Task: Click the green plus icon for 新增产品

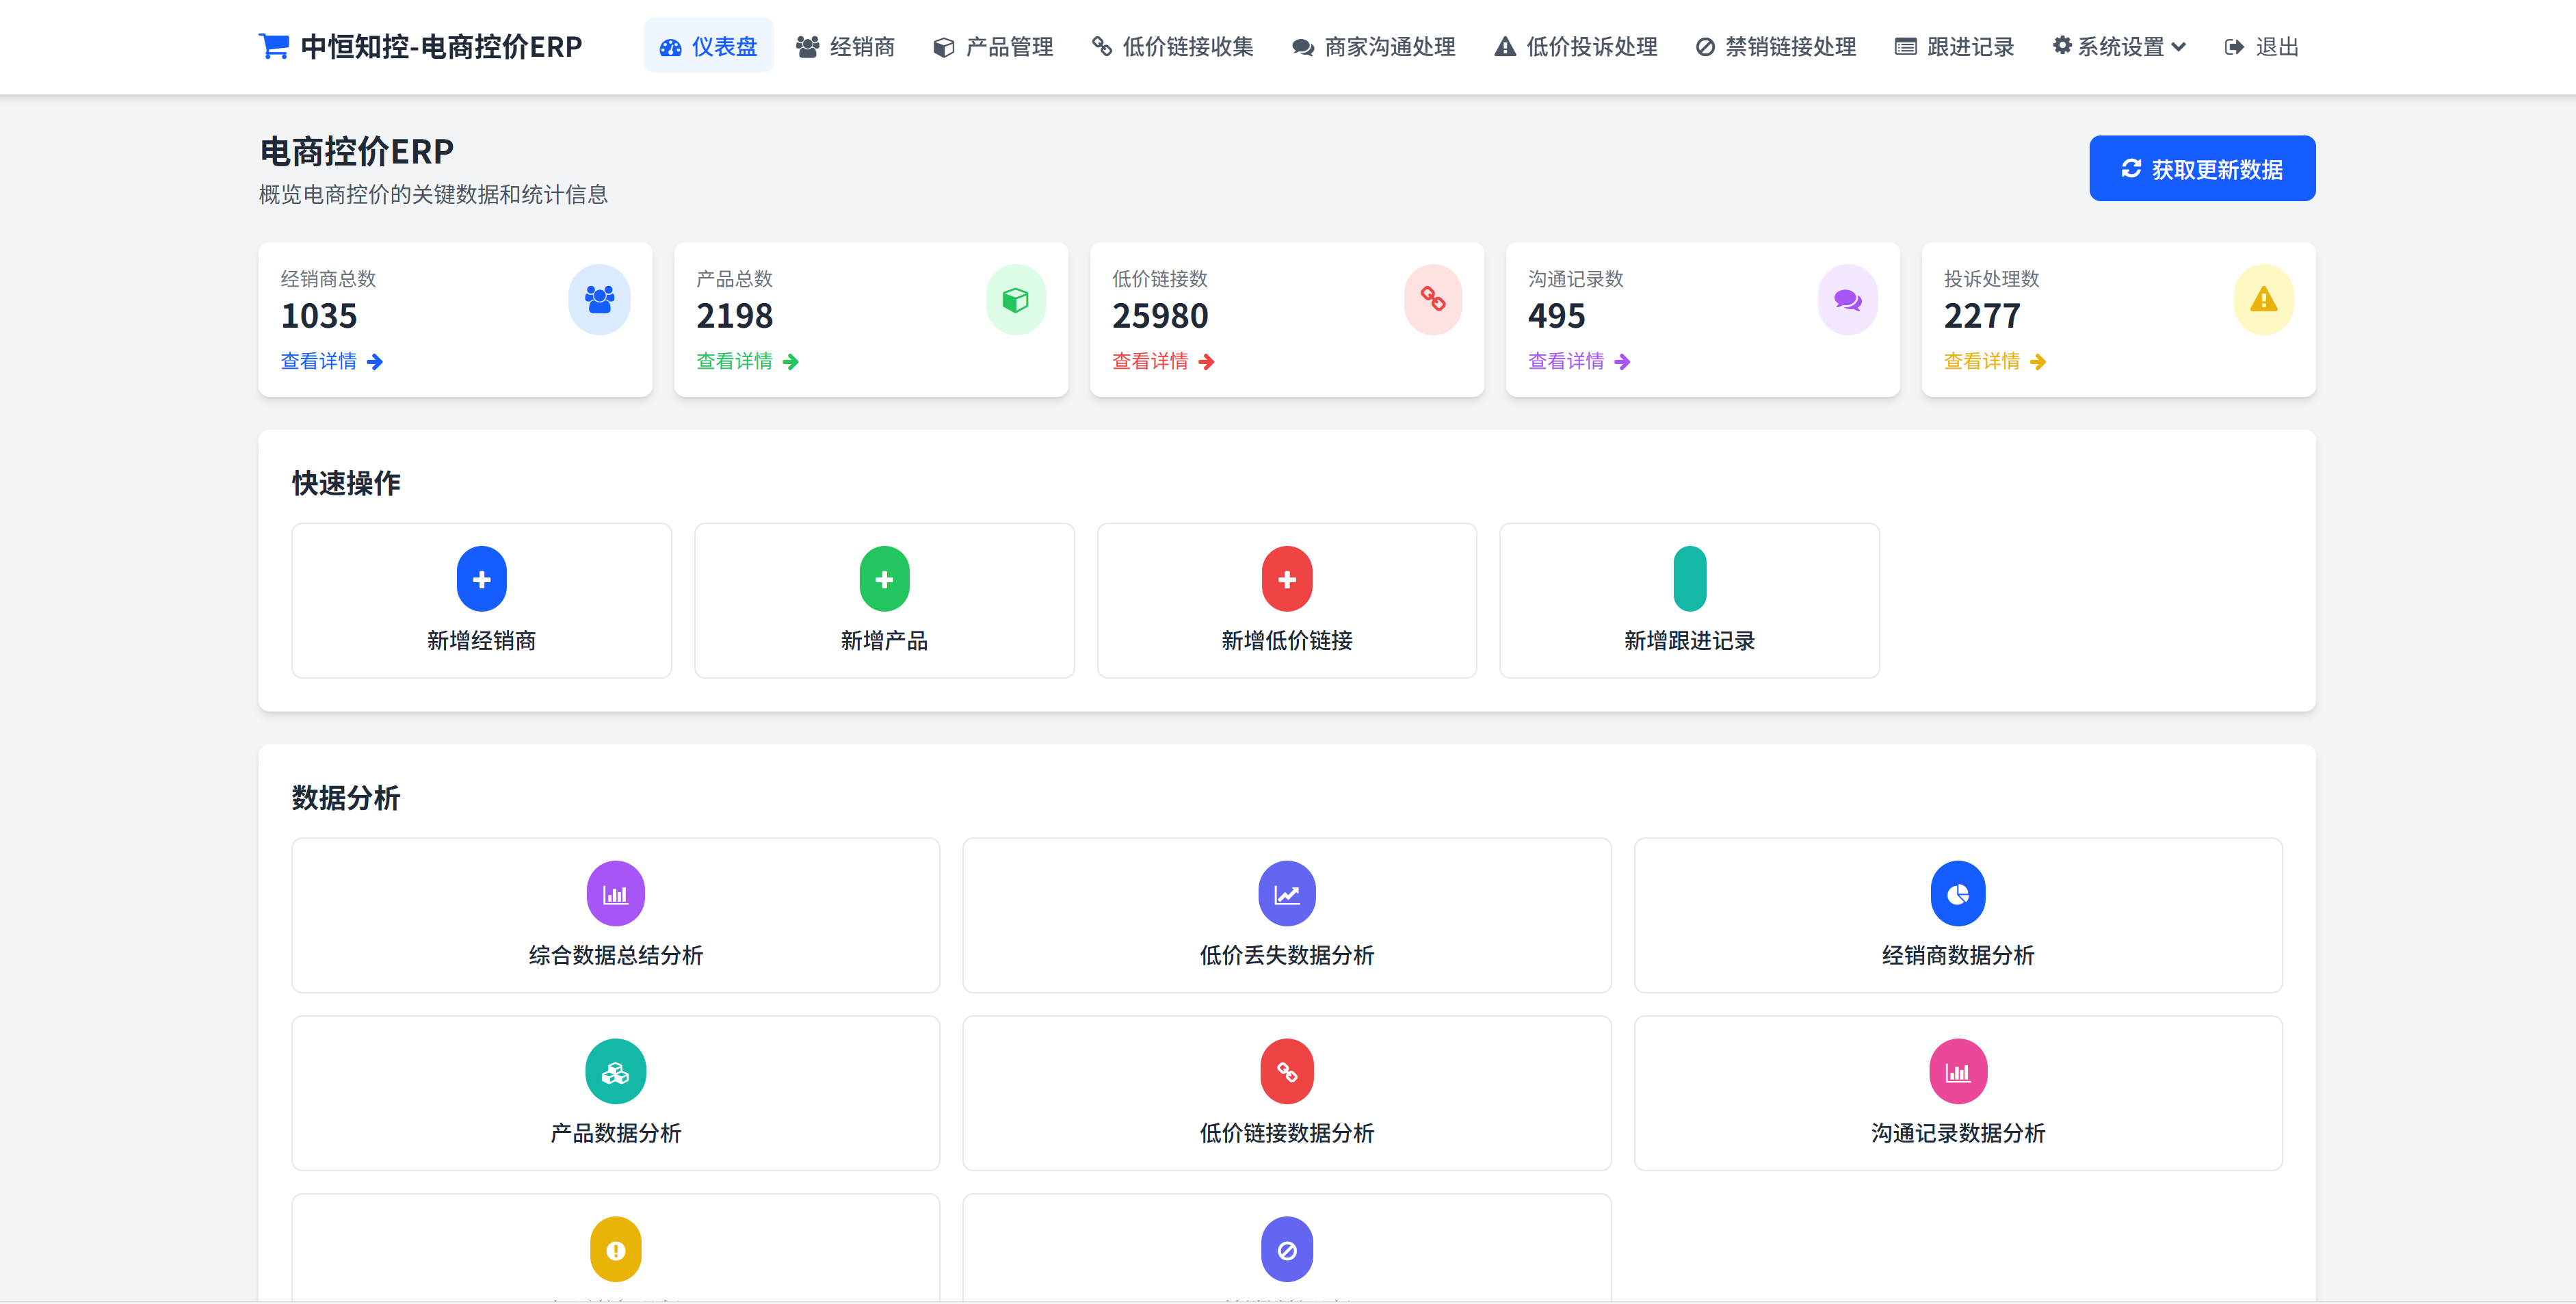Action: coord(884,579)
